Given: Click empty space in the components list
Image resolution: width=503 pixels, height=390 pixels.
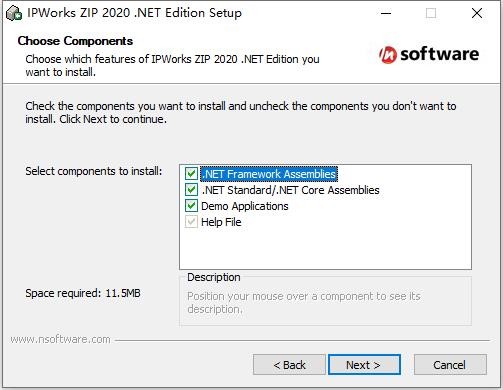Looking at the screenshot, I should tap(325, 248).
